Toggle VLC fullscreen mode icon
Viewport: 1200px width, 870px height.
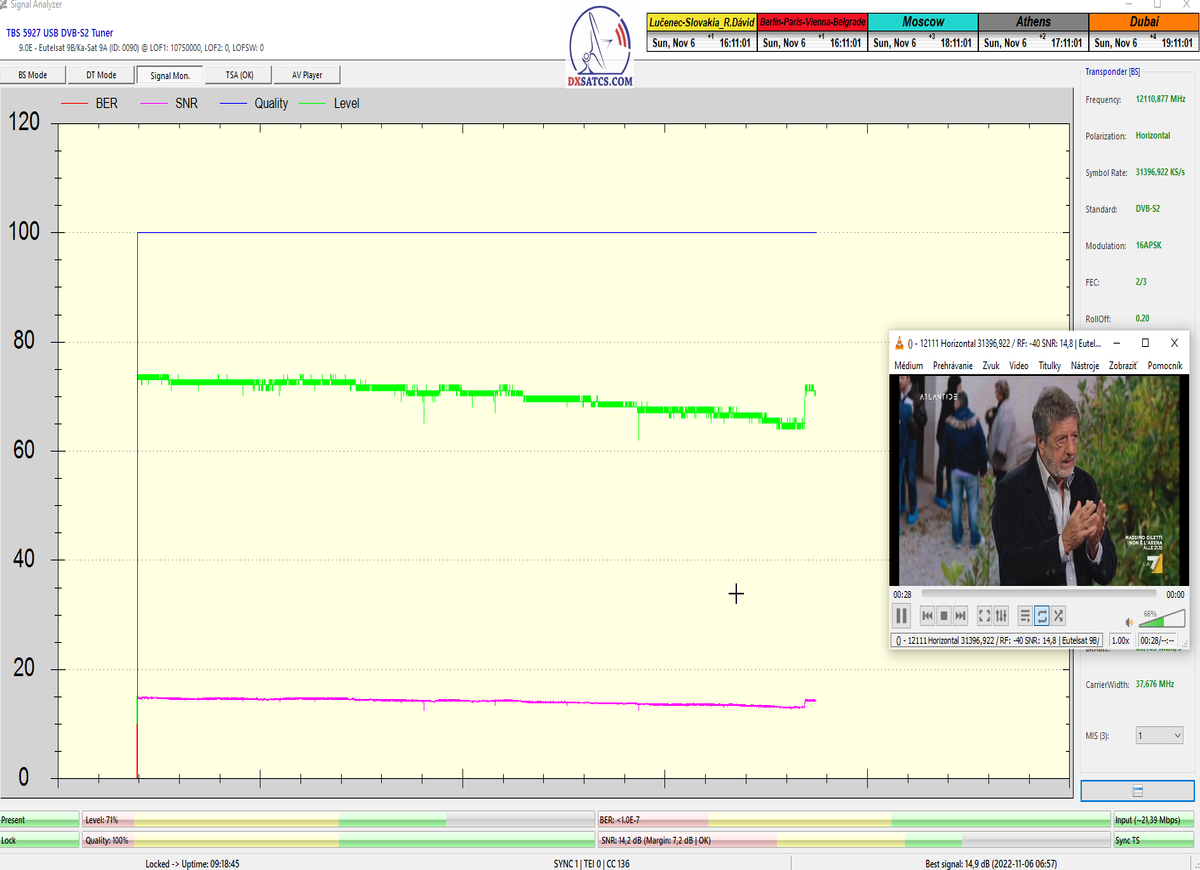[984, 615]
